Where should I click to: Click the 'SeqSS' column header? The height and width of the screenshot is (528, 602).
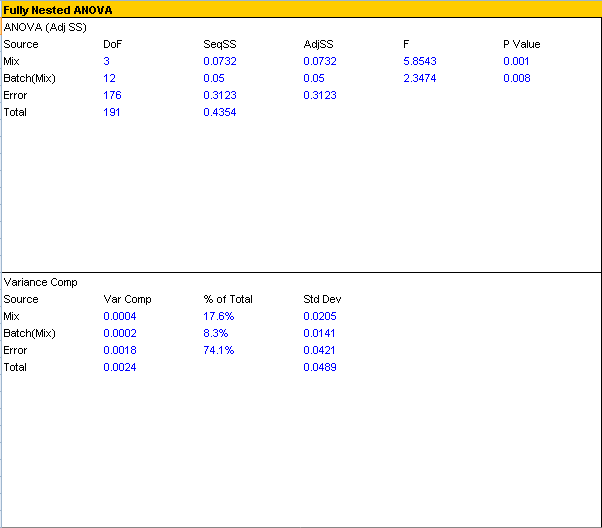(x=220, y=44)
